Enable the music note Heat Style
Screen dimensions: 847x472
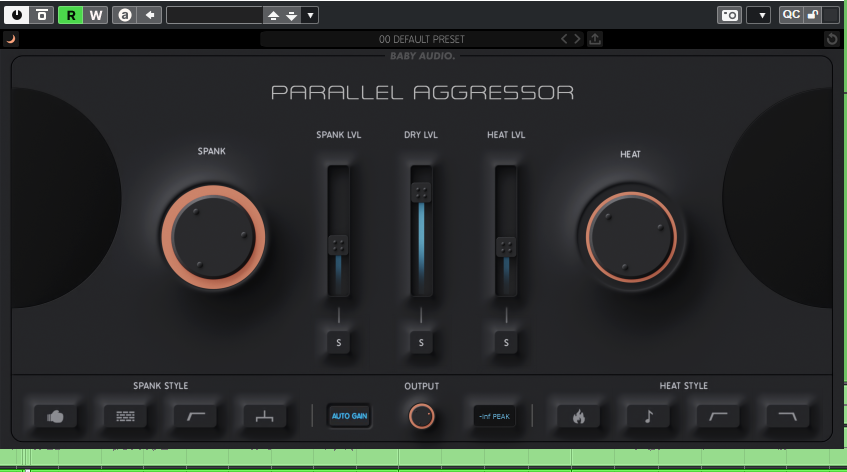(648, 416)
